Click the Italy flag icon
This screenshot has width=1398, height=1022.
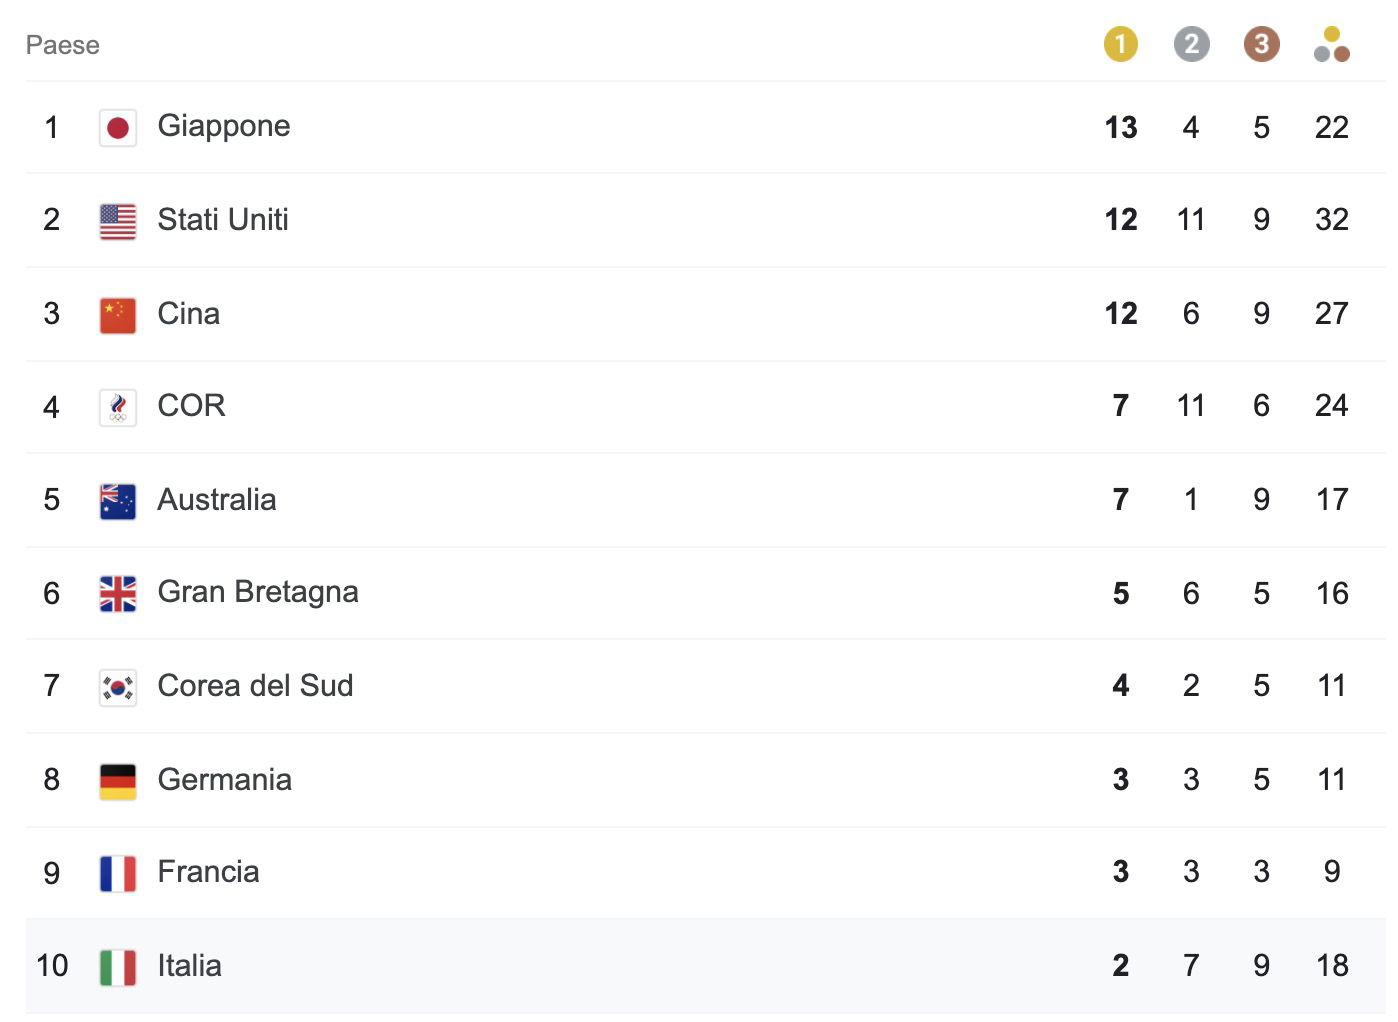click(118, 967)
